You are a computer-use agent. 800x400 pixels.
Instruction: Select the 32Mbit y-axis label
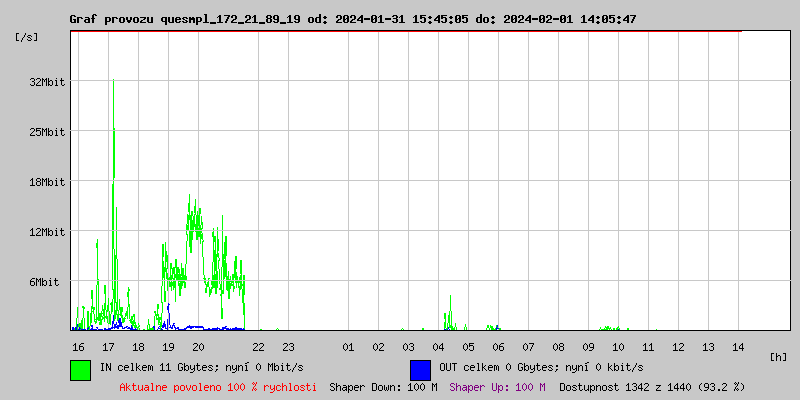[x=47, y=82]
